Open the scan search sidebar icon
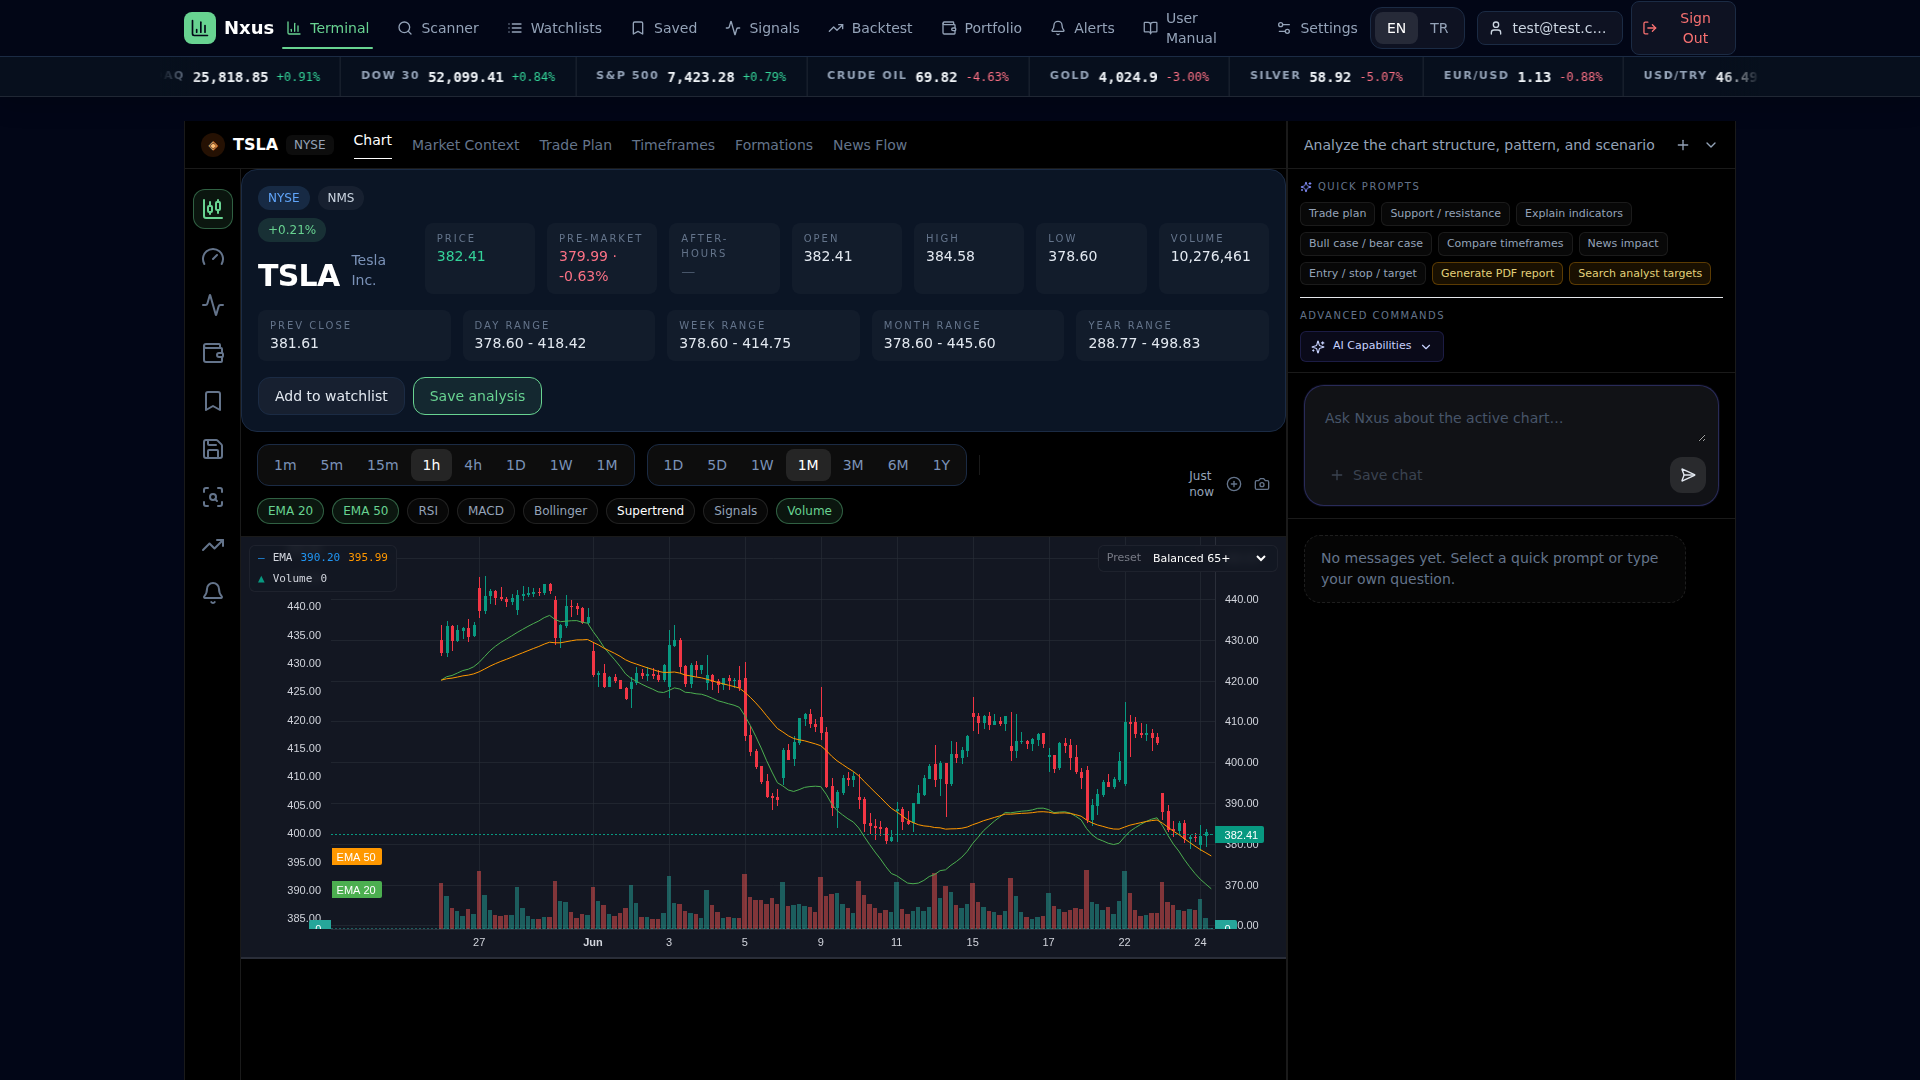This screenshot has height=1080, width=1920. tap(213, 497)
